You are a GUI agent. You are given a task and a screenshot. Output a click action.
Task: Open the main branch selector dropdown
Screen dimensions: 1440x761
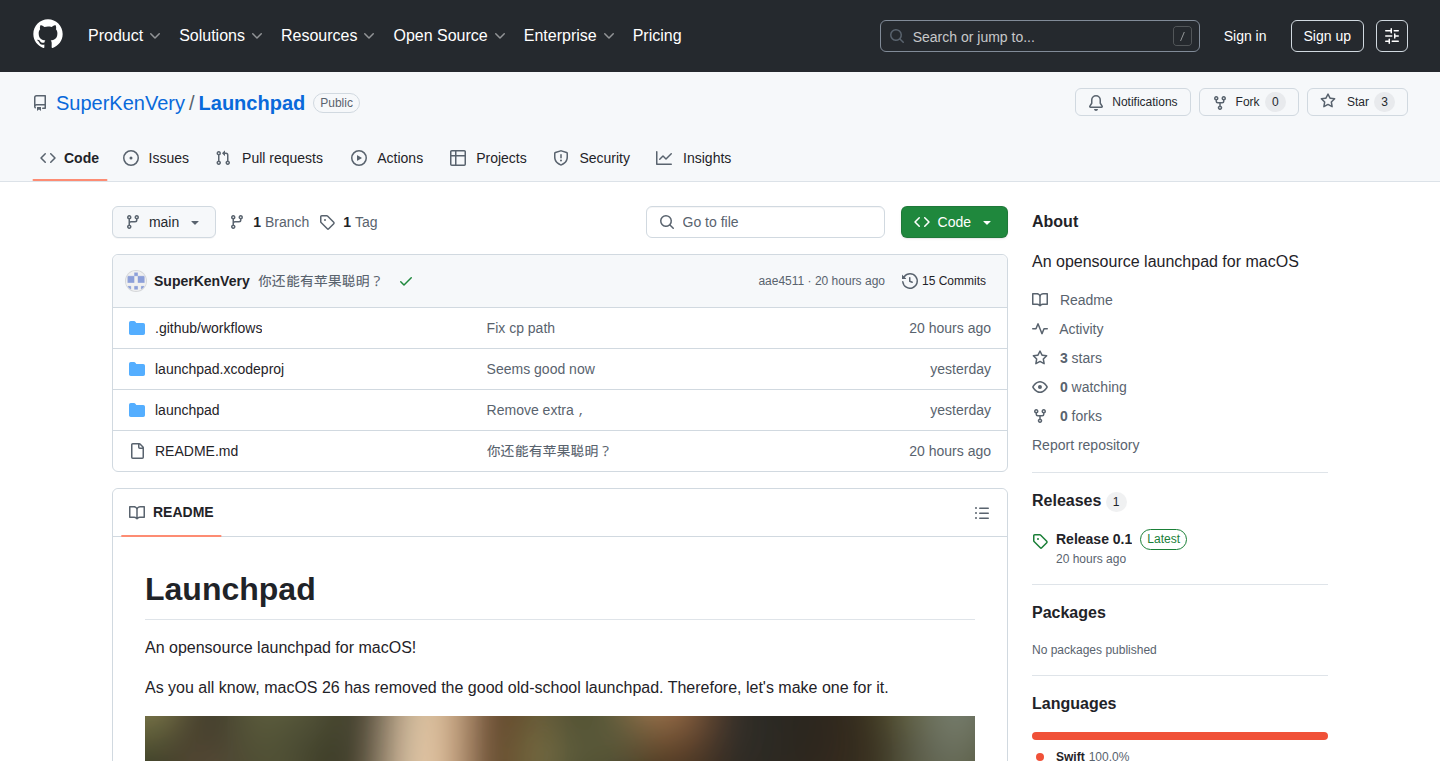coord(164,222)
